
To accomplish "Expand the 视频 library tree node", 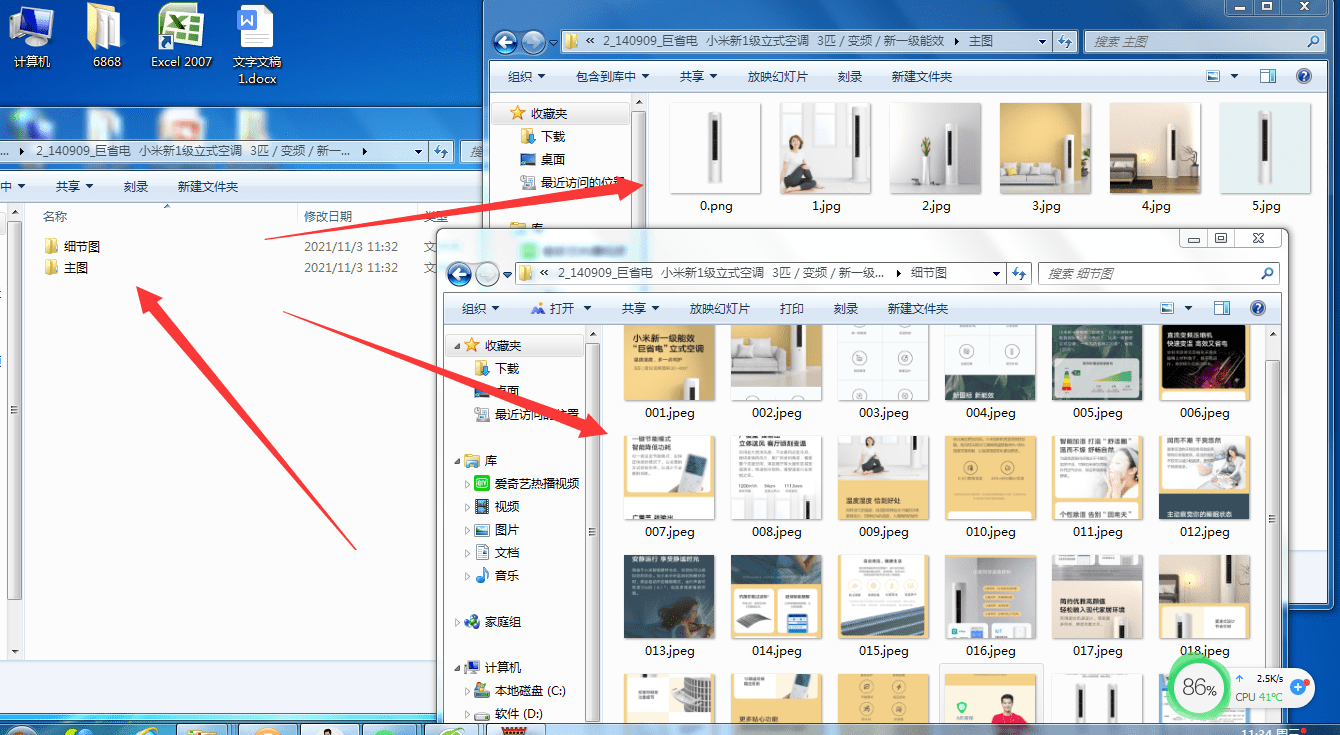I will pos(466,507).
